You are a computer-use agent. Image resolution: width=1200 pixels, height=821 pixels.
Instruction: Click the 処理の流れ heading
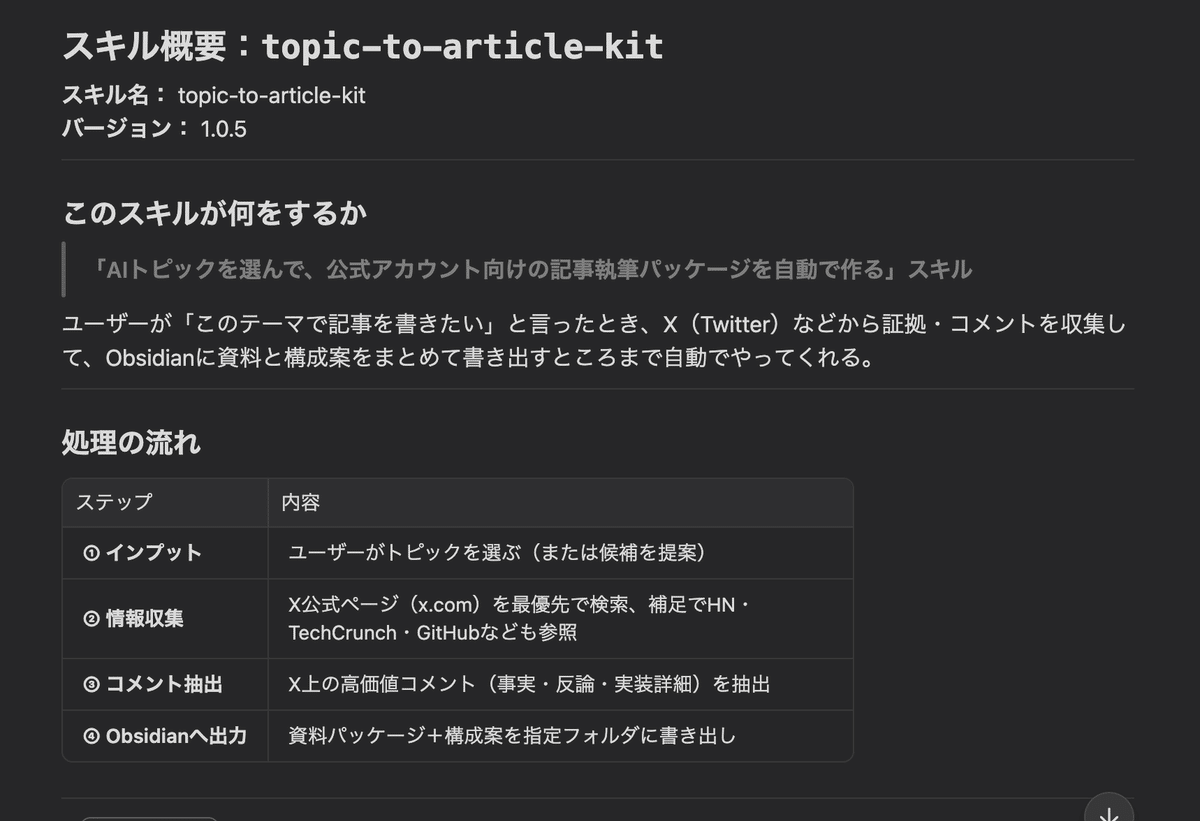click(x=131, y=442)
